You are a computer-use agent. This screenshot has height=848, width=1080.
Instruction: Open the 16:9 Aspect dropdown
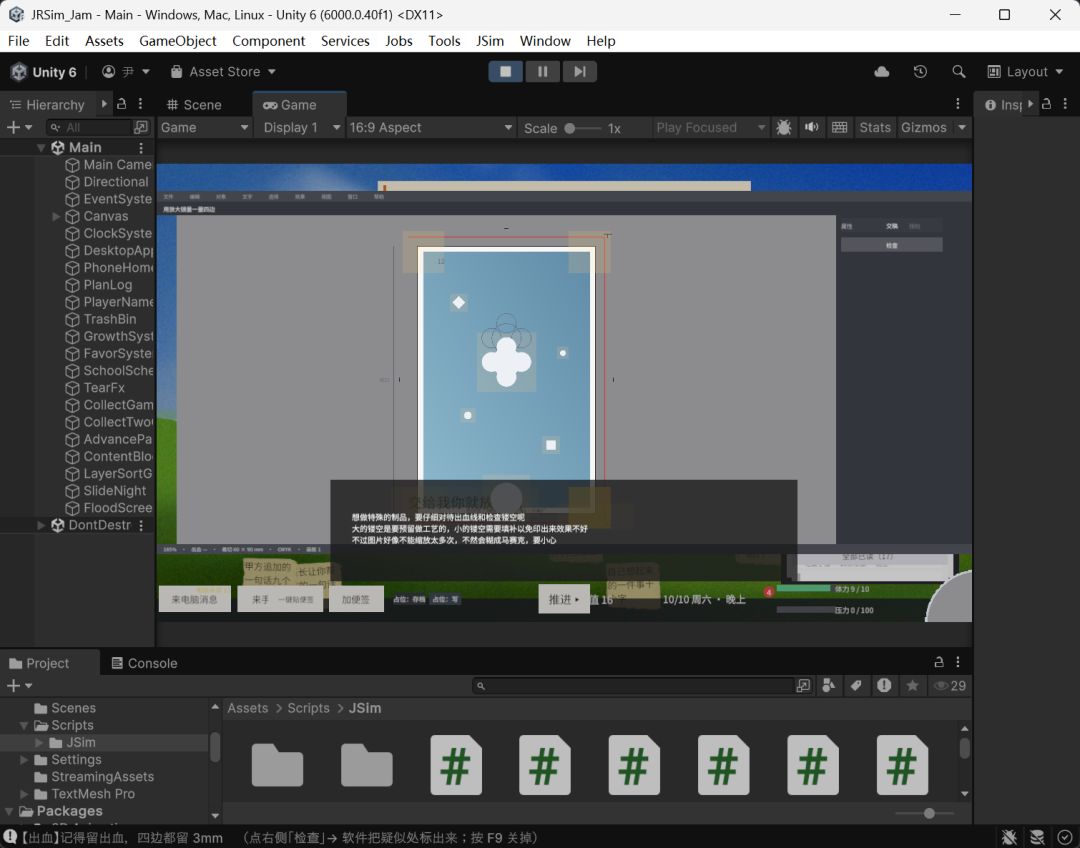pyautogui.click(x=431, y=127)
